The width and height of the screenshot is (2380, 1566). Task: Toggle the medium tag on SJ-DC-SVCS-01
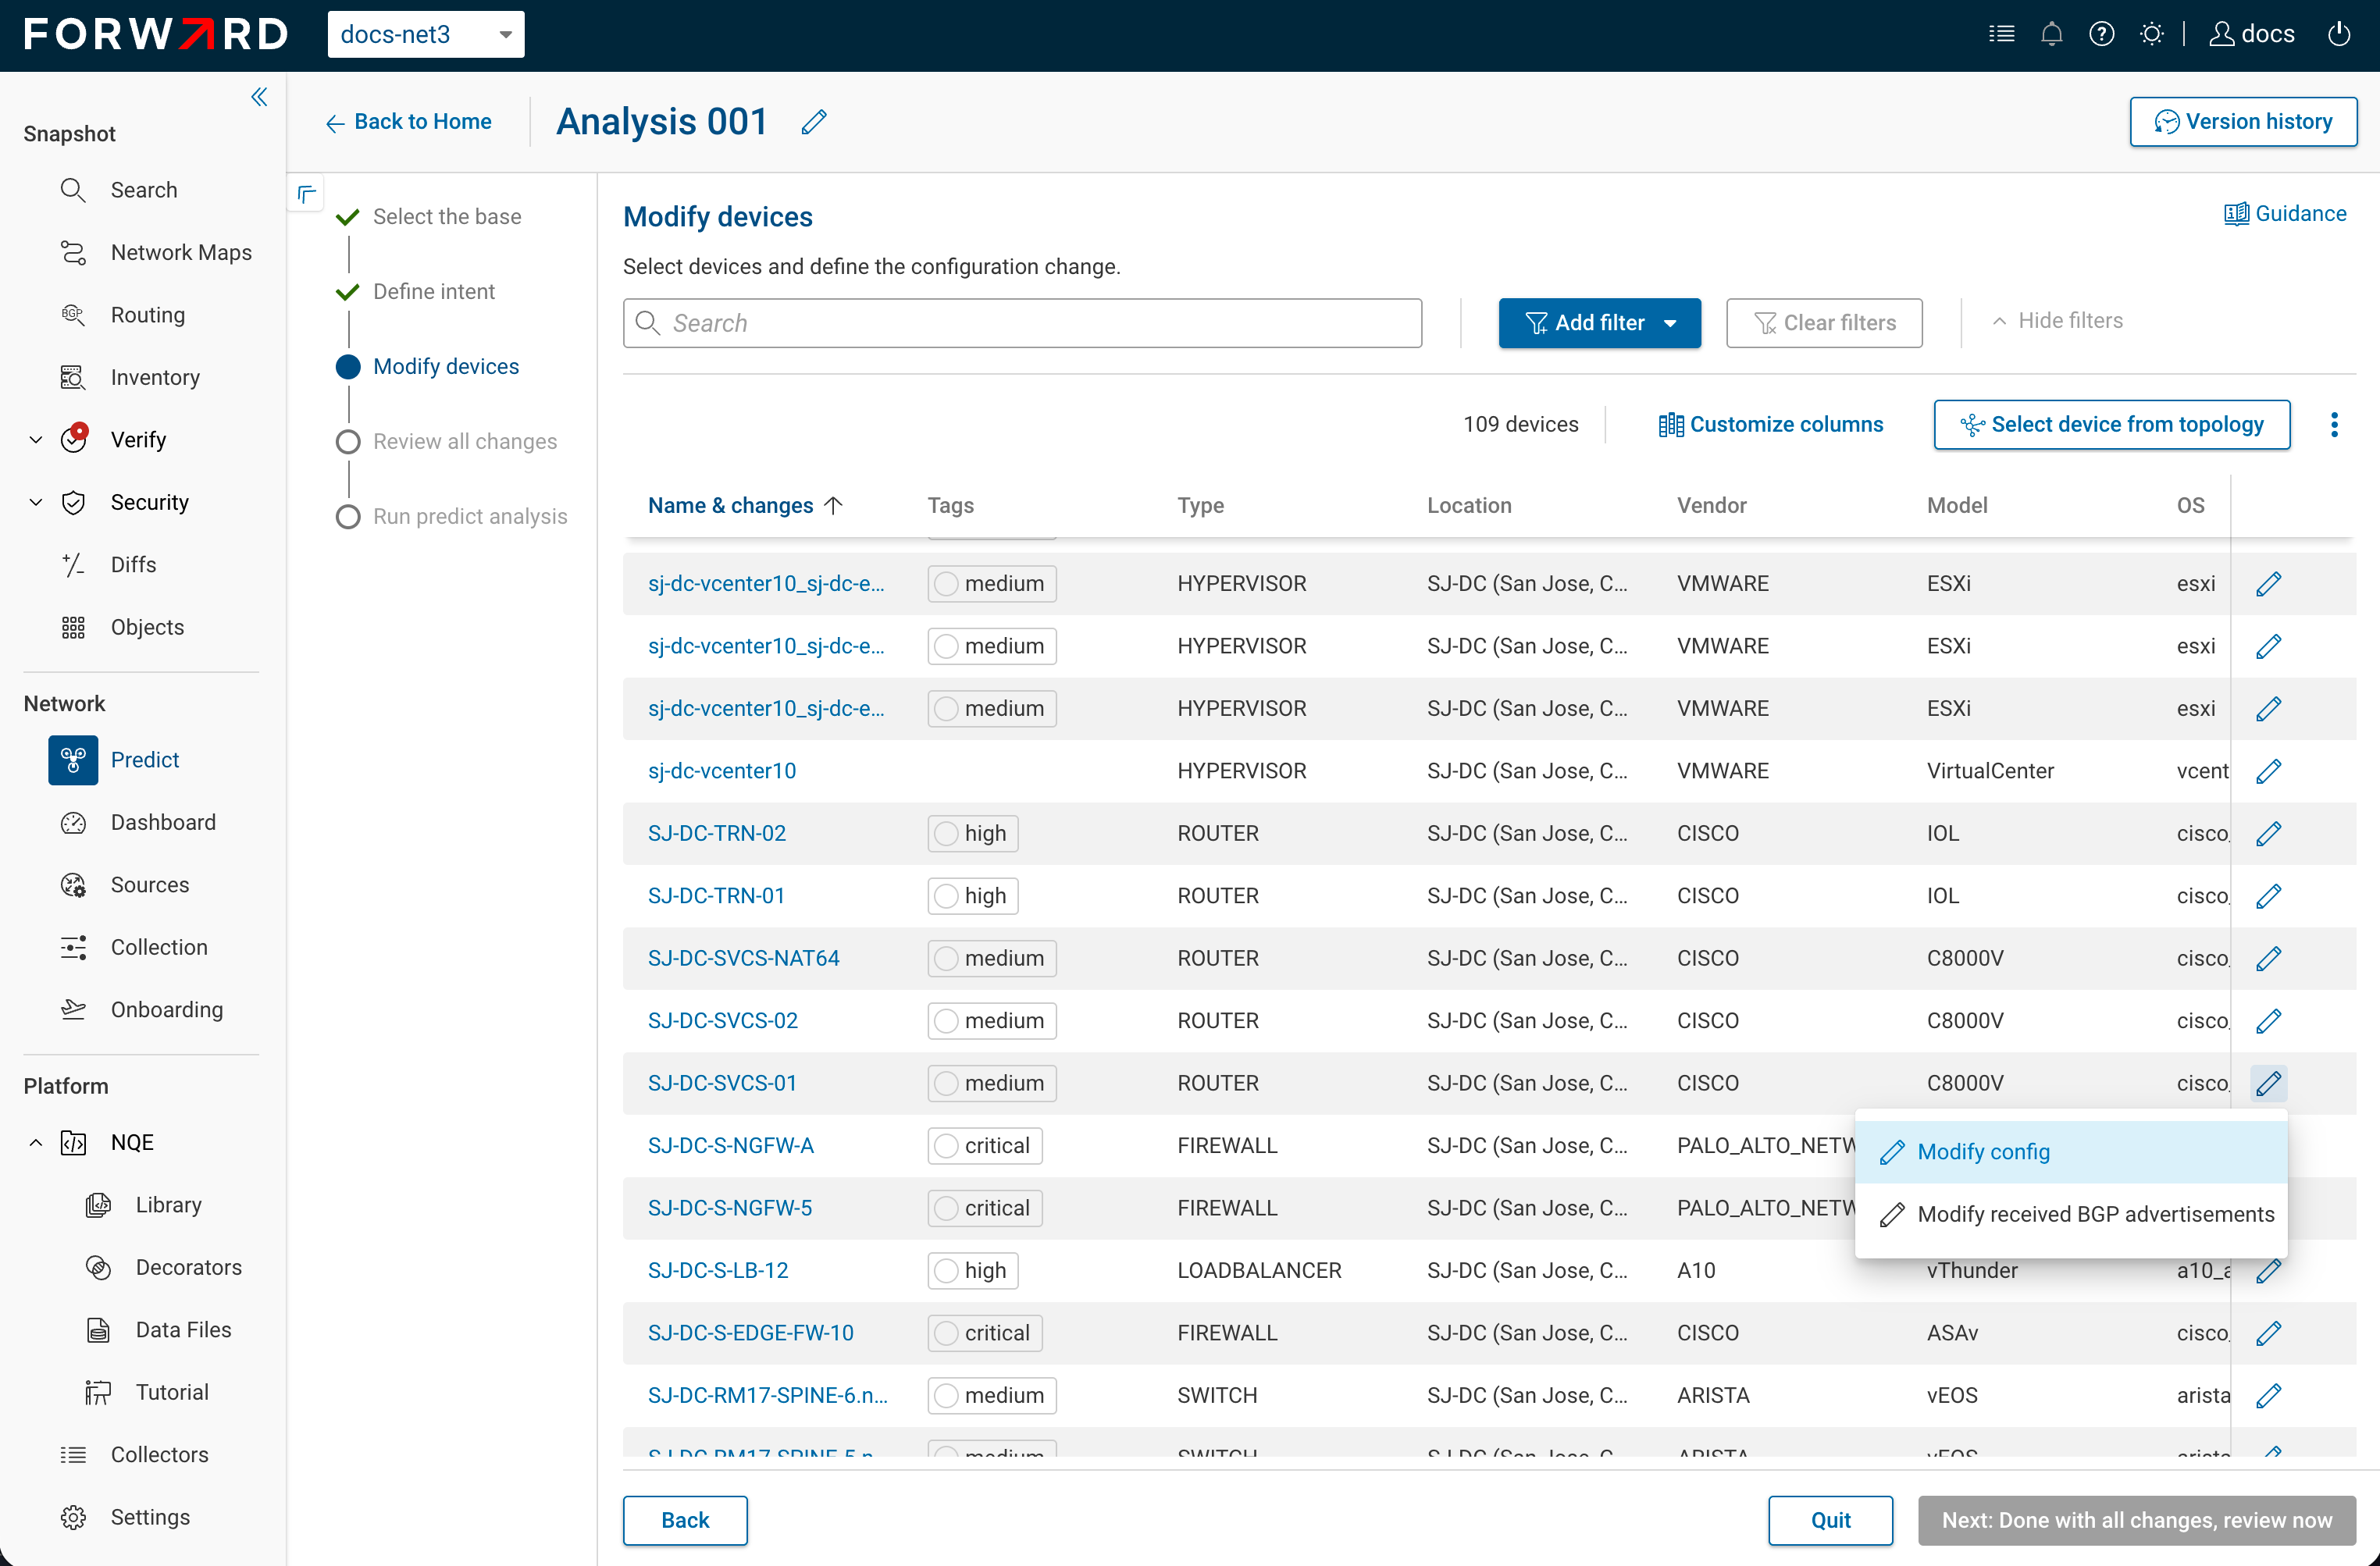[x=991, y=1083]
